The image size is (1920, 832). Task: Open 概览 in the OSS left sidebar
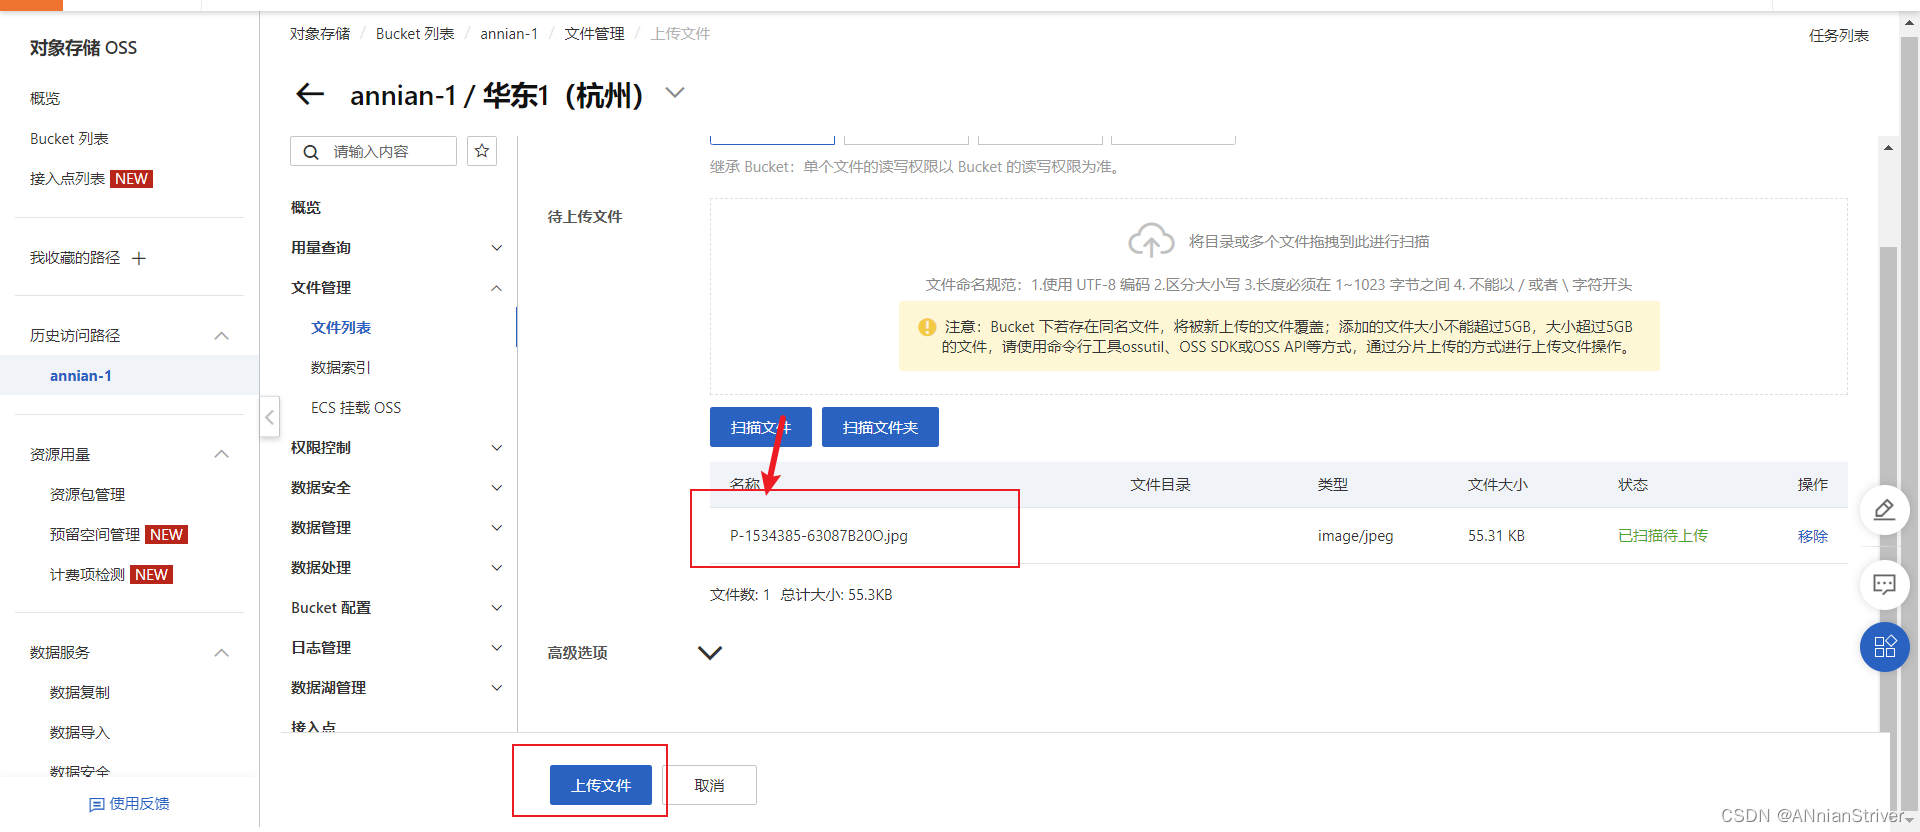click(x=45, y=98)
